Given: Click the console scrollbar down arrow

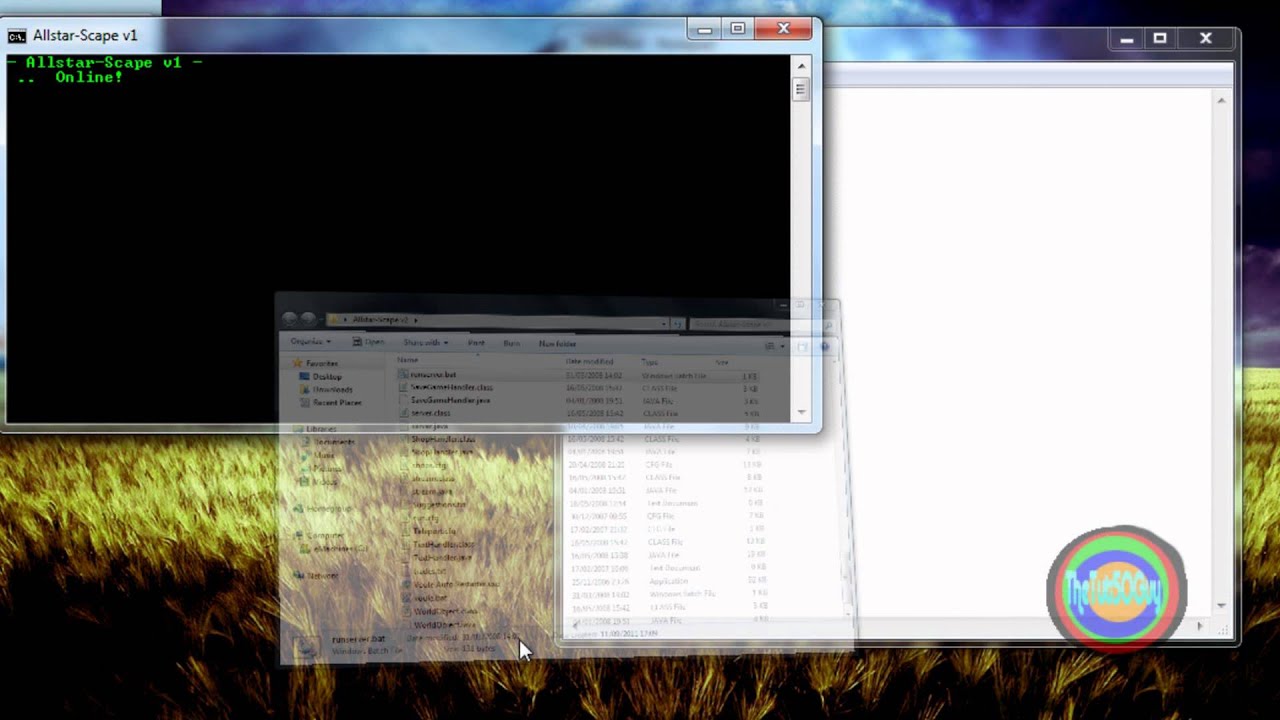Looking at the screenshot, I should [x=801, y=412].
